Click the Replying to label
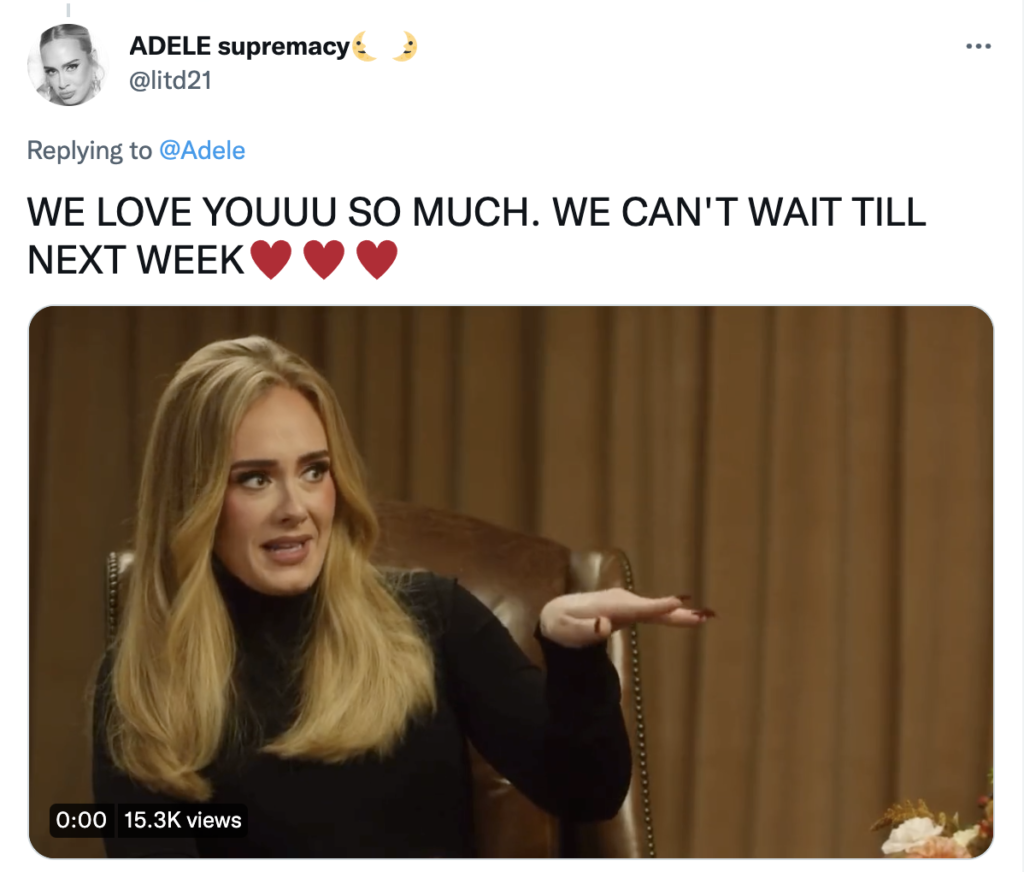The height and width of the screenshot is (872, 1024). (89, 150)
